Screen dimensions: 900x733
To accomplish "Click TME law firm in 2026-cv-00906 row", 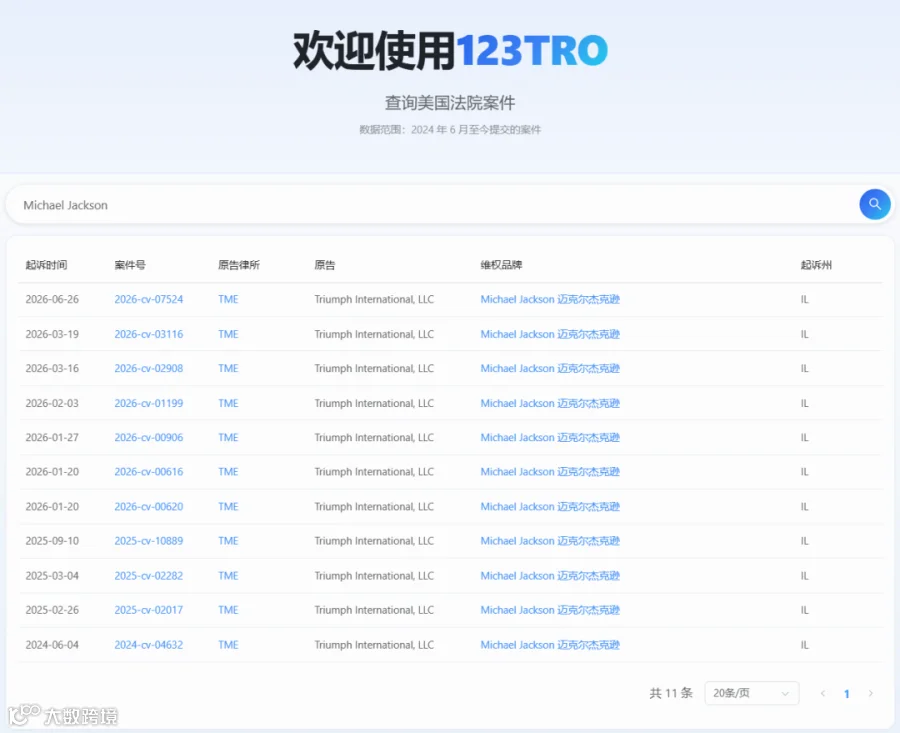I will coord(228,437).
